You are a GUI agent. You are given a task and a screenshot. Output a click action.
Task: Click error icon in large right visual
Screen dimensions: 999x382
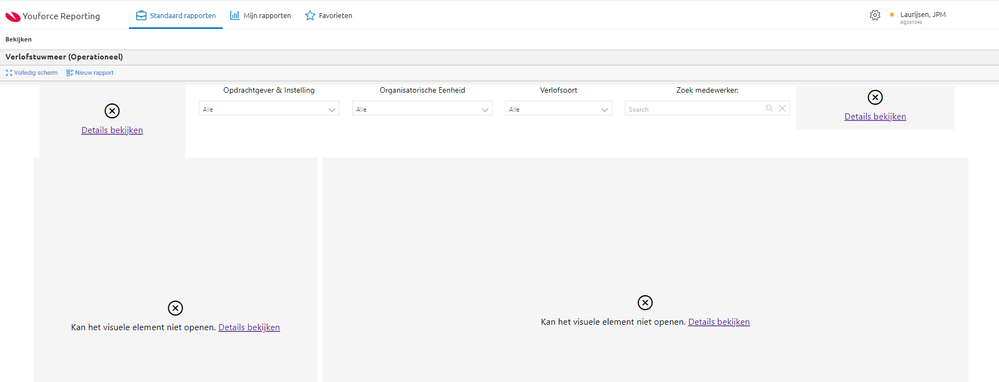click(x=645, y=302)
